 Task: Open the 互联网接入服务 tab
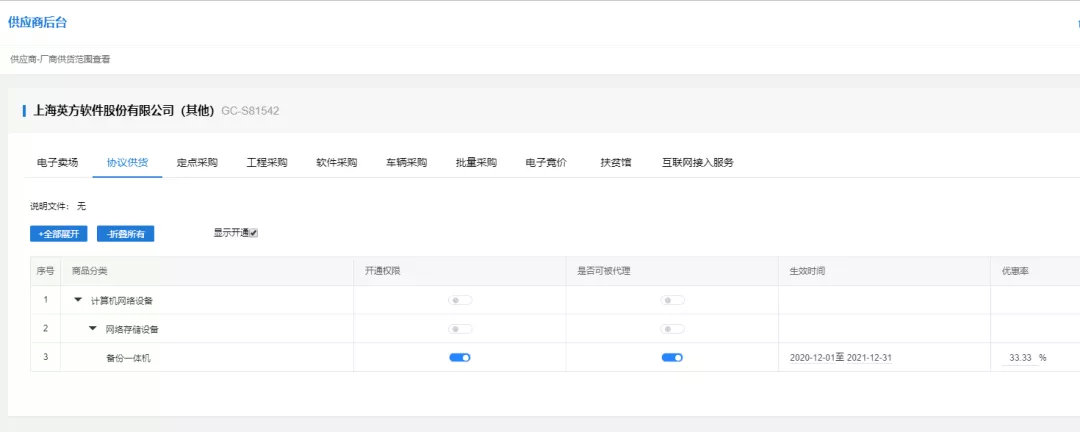pos(697,162)
